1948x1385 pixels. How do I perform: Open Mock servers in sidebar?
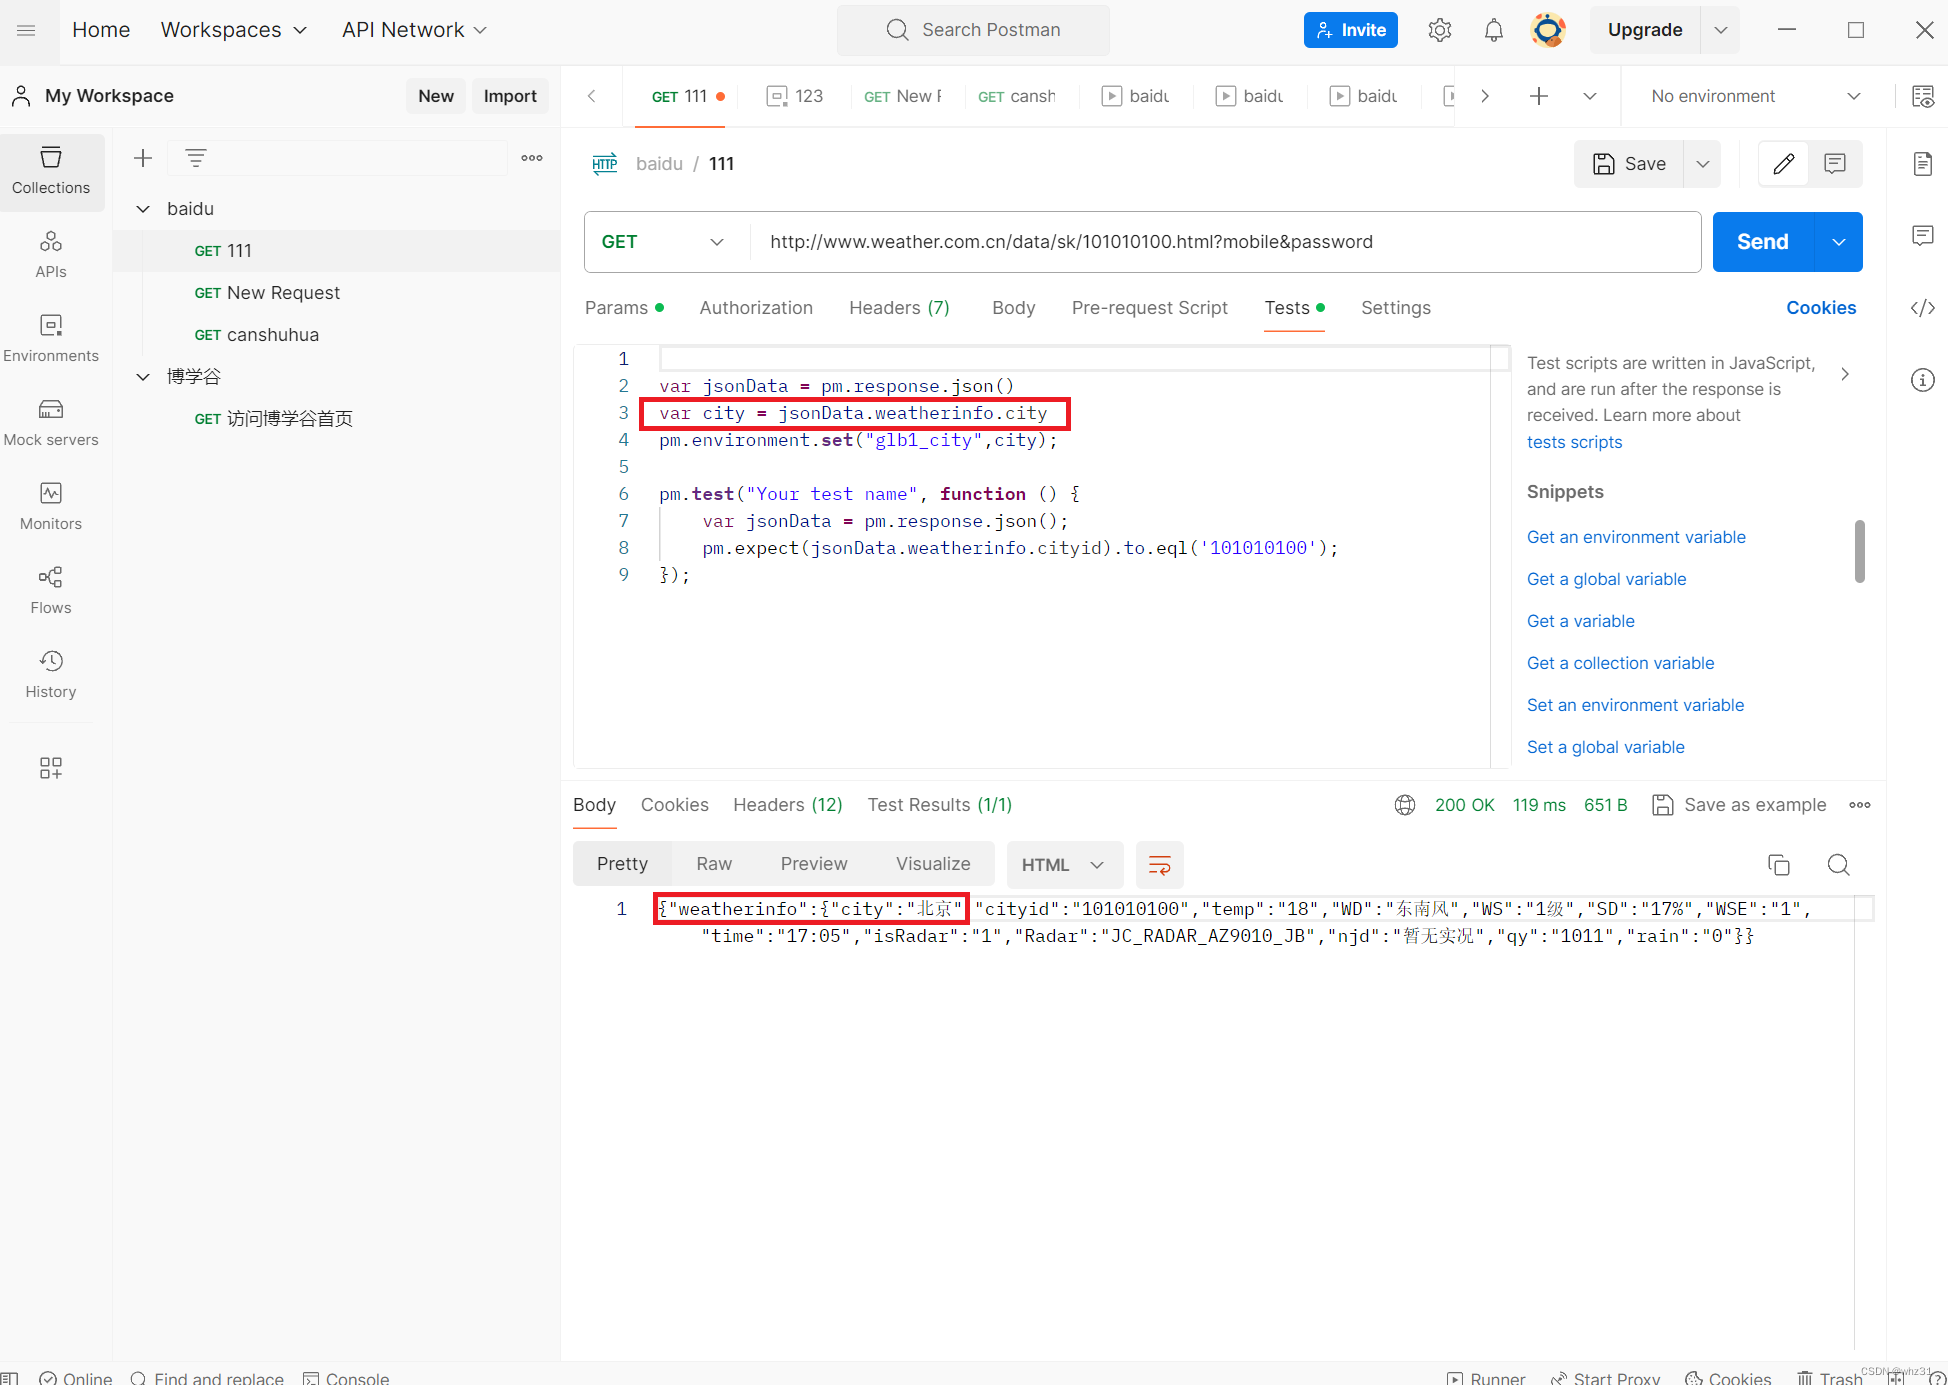click(51, 422)
